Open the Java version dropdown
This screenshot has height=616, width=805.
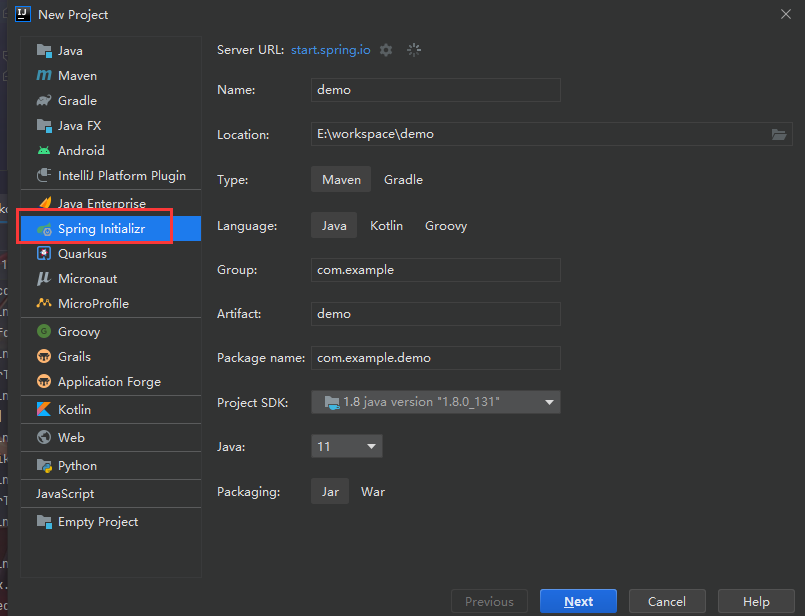347,446
